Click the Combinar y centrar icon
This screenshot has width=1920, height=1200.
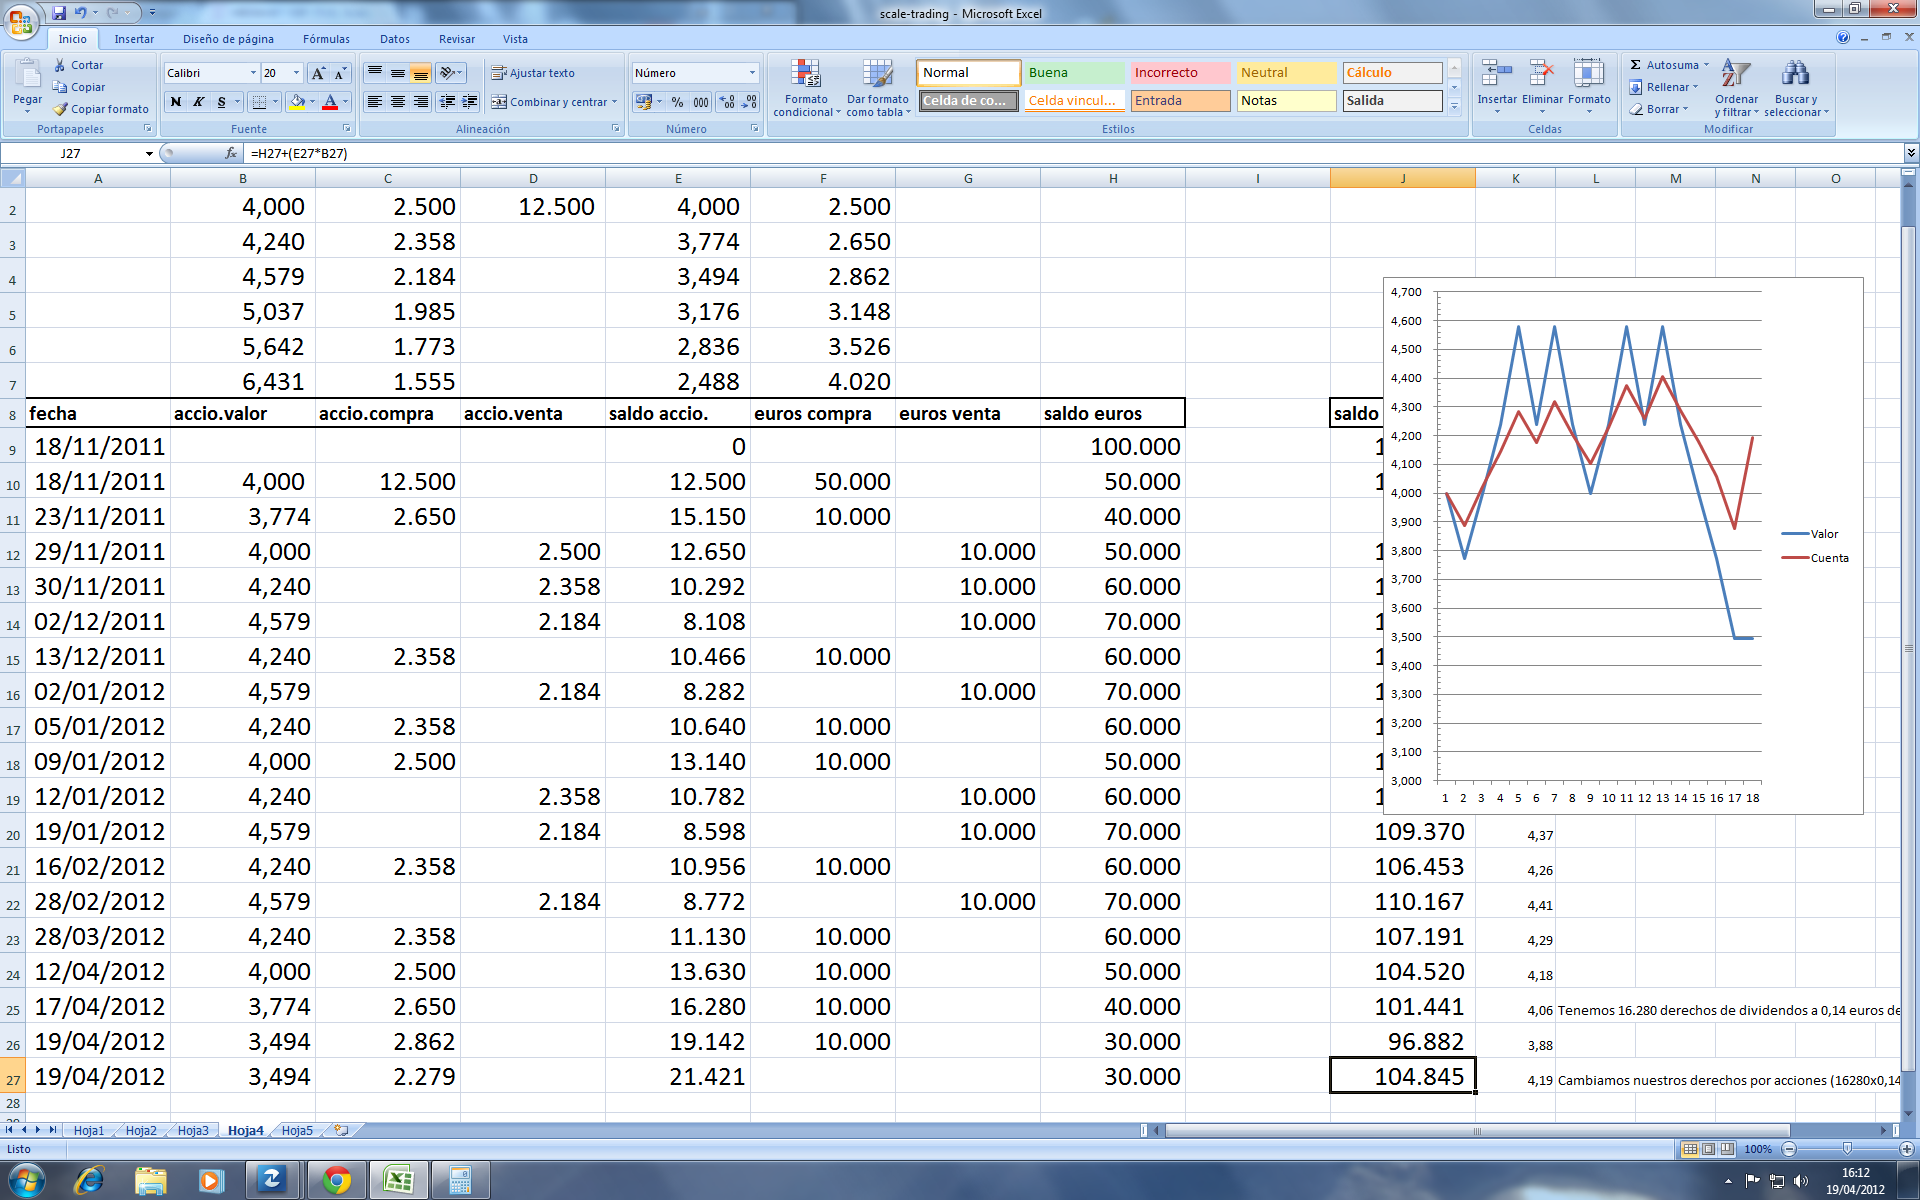pyautogui.click(x=499, y=102)
